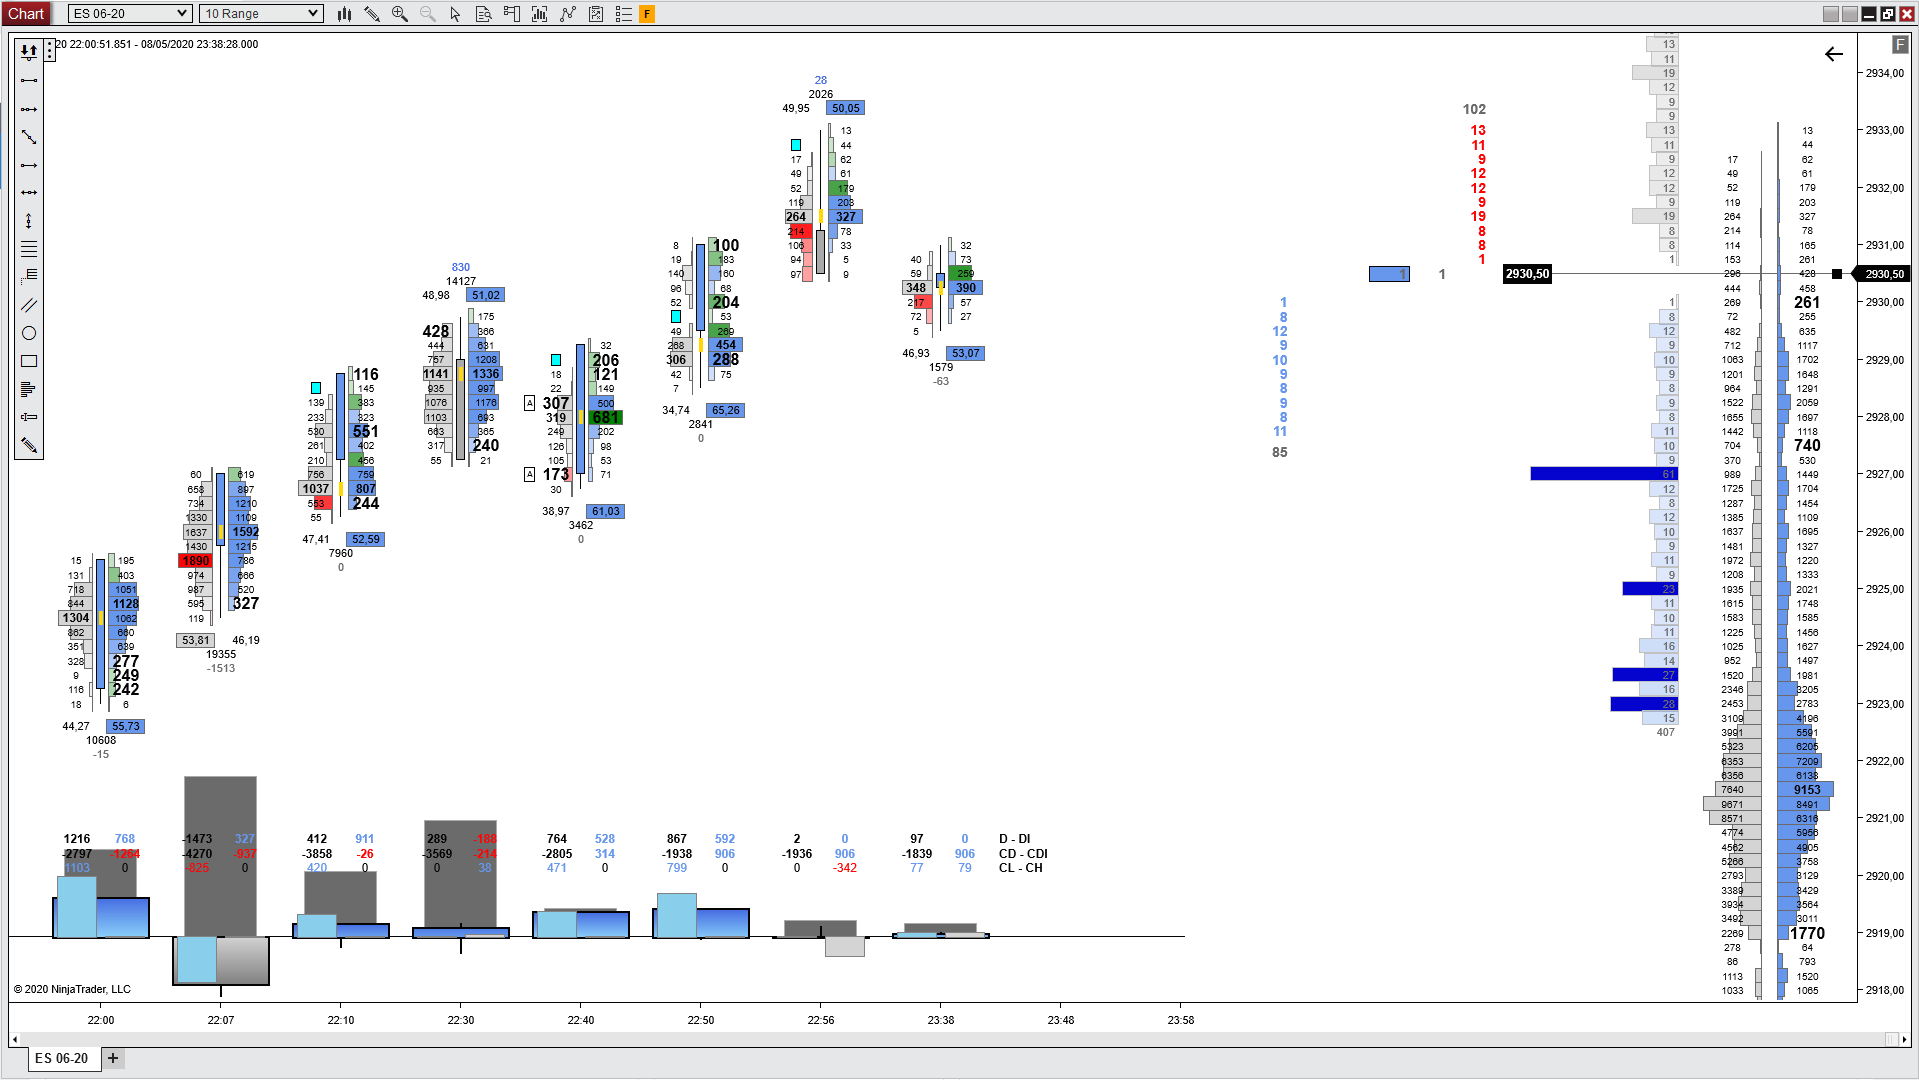This screenshot has width=1919, height=1080.
Task: Click the zoom in magnifier
Action: point(400,14)
